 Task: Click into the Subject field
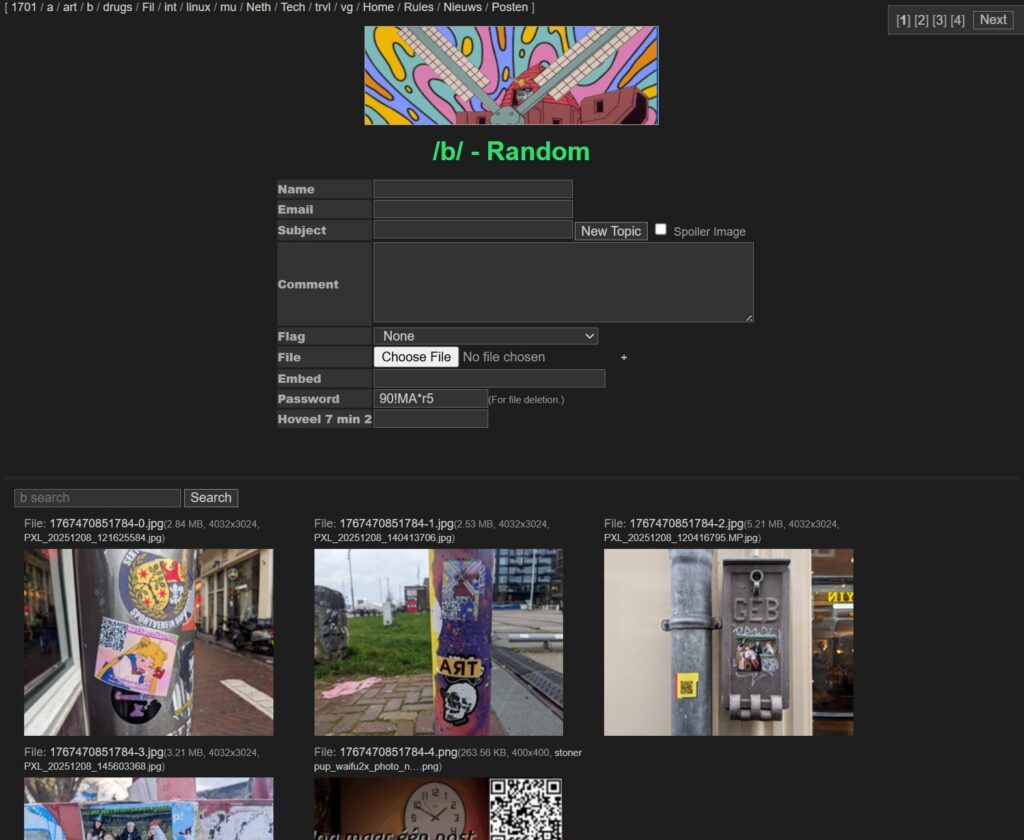[473, 230]
